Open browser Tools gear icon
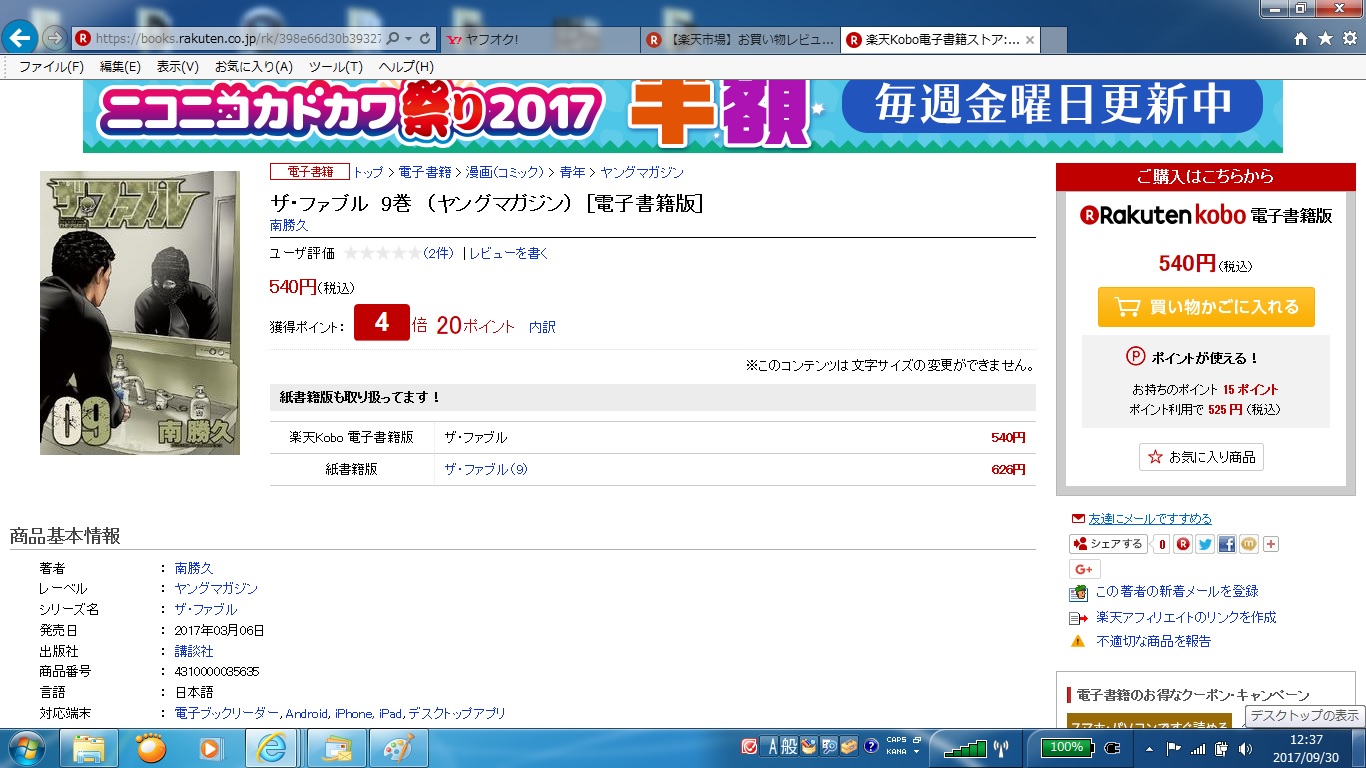The height and width of the screenshot is (768, 1366). (x=1349, y=39)
